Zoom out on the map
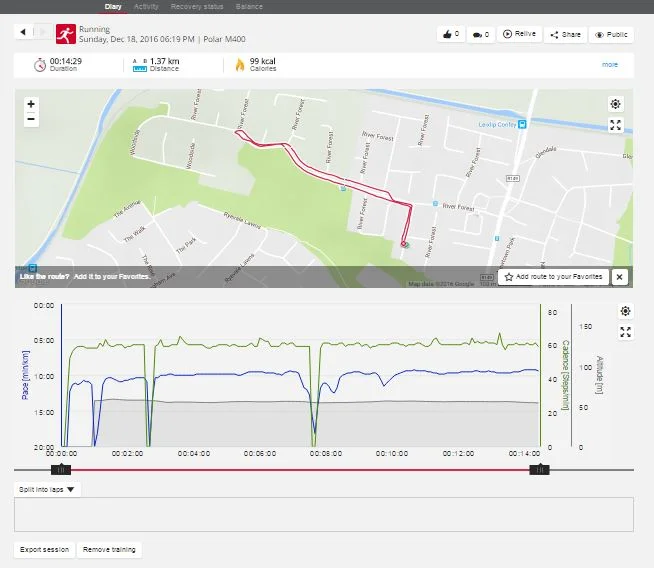 [x=31, y=119]
